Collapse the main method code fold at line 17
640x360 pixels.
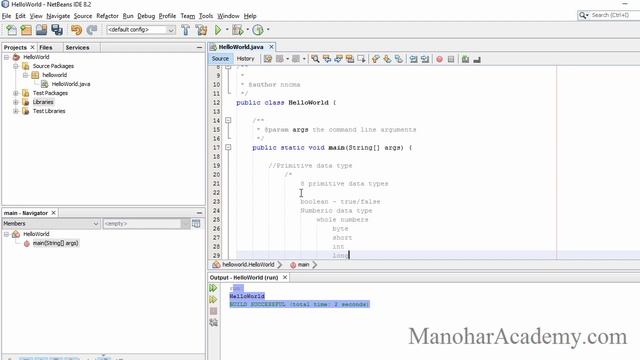coord(228,147)
